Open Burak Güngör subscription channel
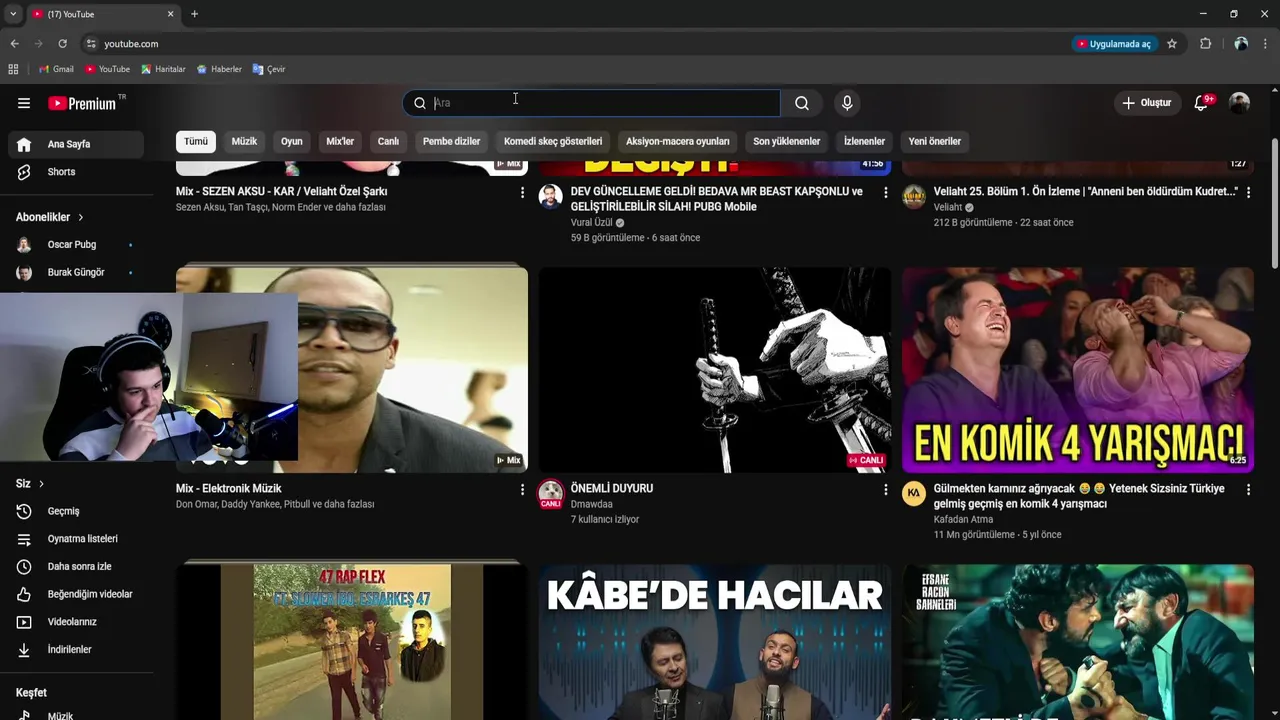The image size is (1280, 720). click(x=76, y=273)
